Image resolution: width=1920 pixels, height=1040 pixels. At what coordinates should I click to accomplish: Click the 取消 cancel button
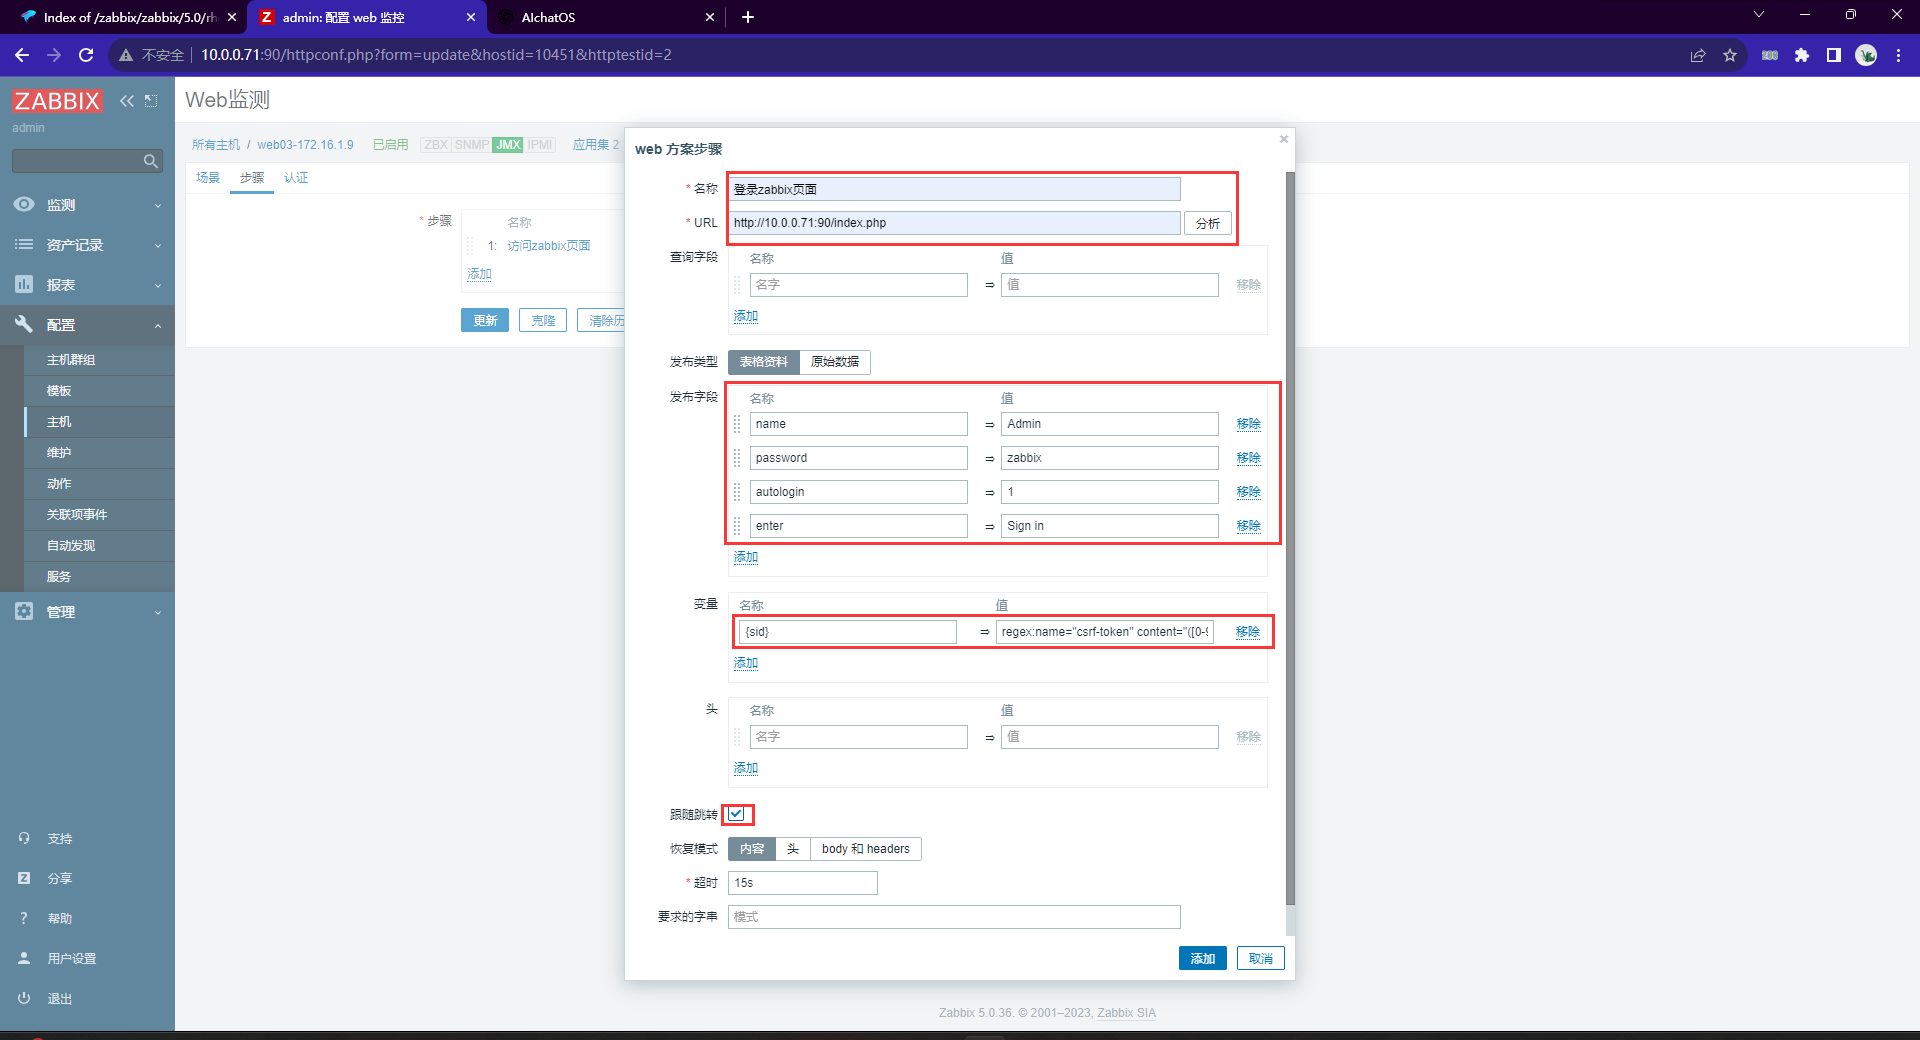pyautogui.click(x=1261, y=958)
